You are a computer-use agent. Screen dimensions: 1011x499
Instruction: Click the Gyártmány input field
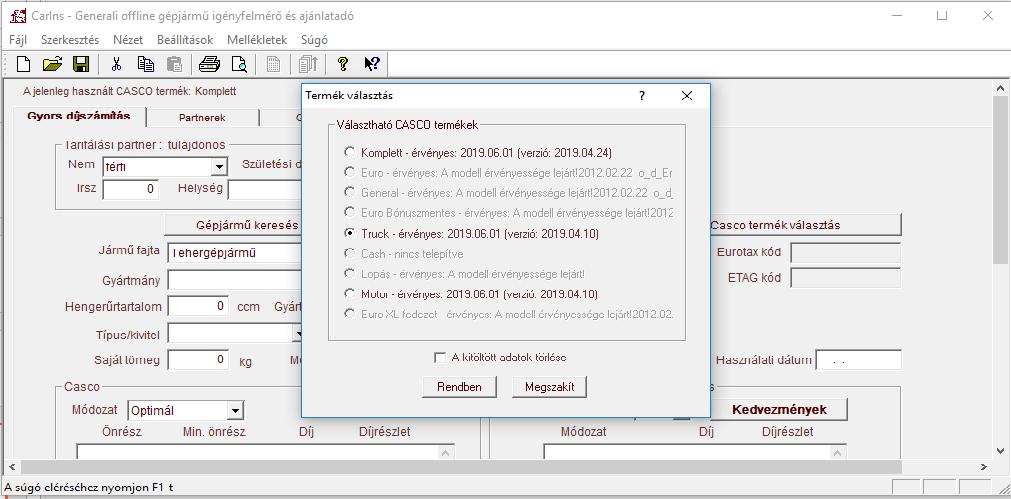[x=235, y=280]
